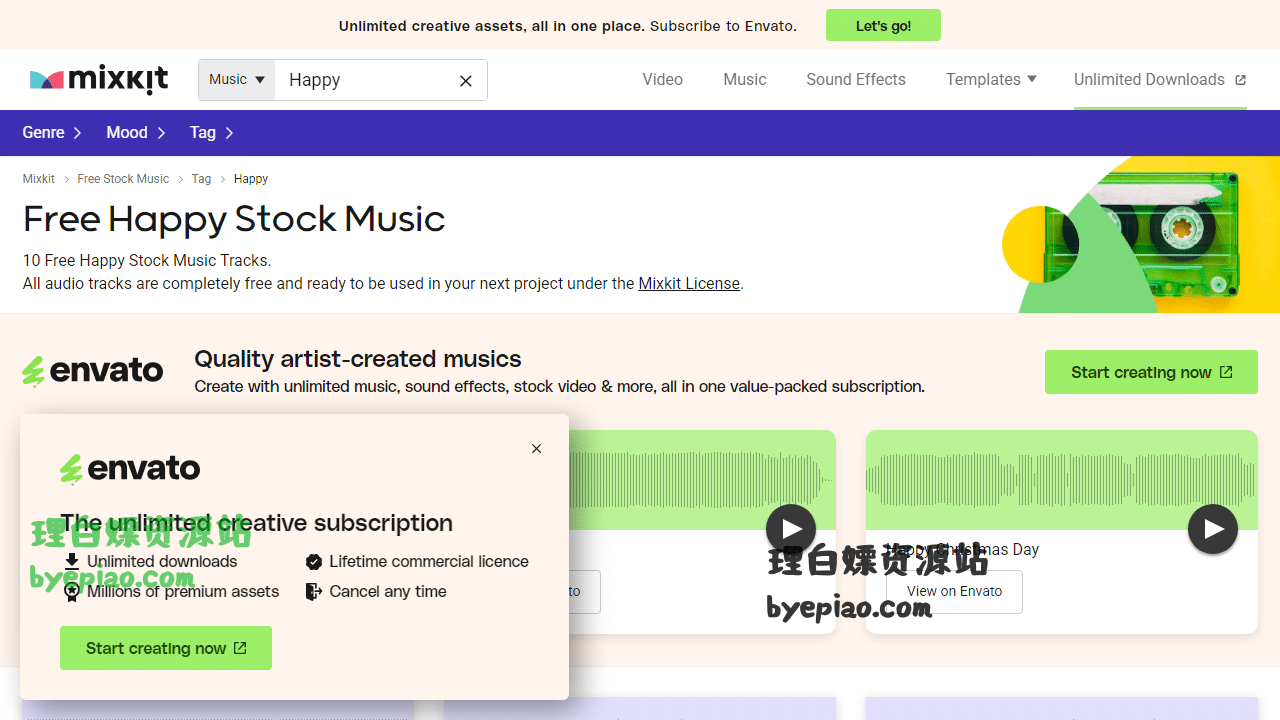The width and height of the screenshot is (1280, 720).
Task: Click The unlimited creative subscription heading
Action: (x=256, y=523)
